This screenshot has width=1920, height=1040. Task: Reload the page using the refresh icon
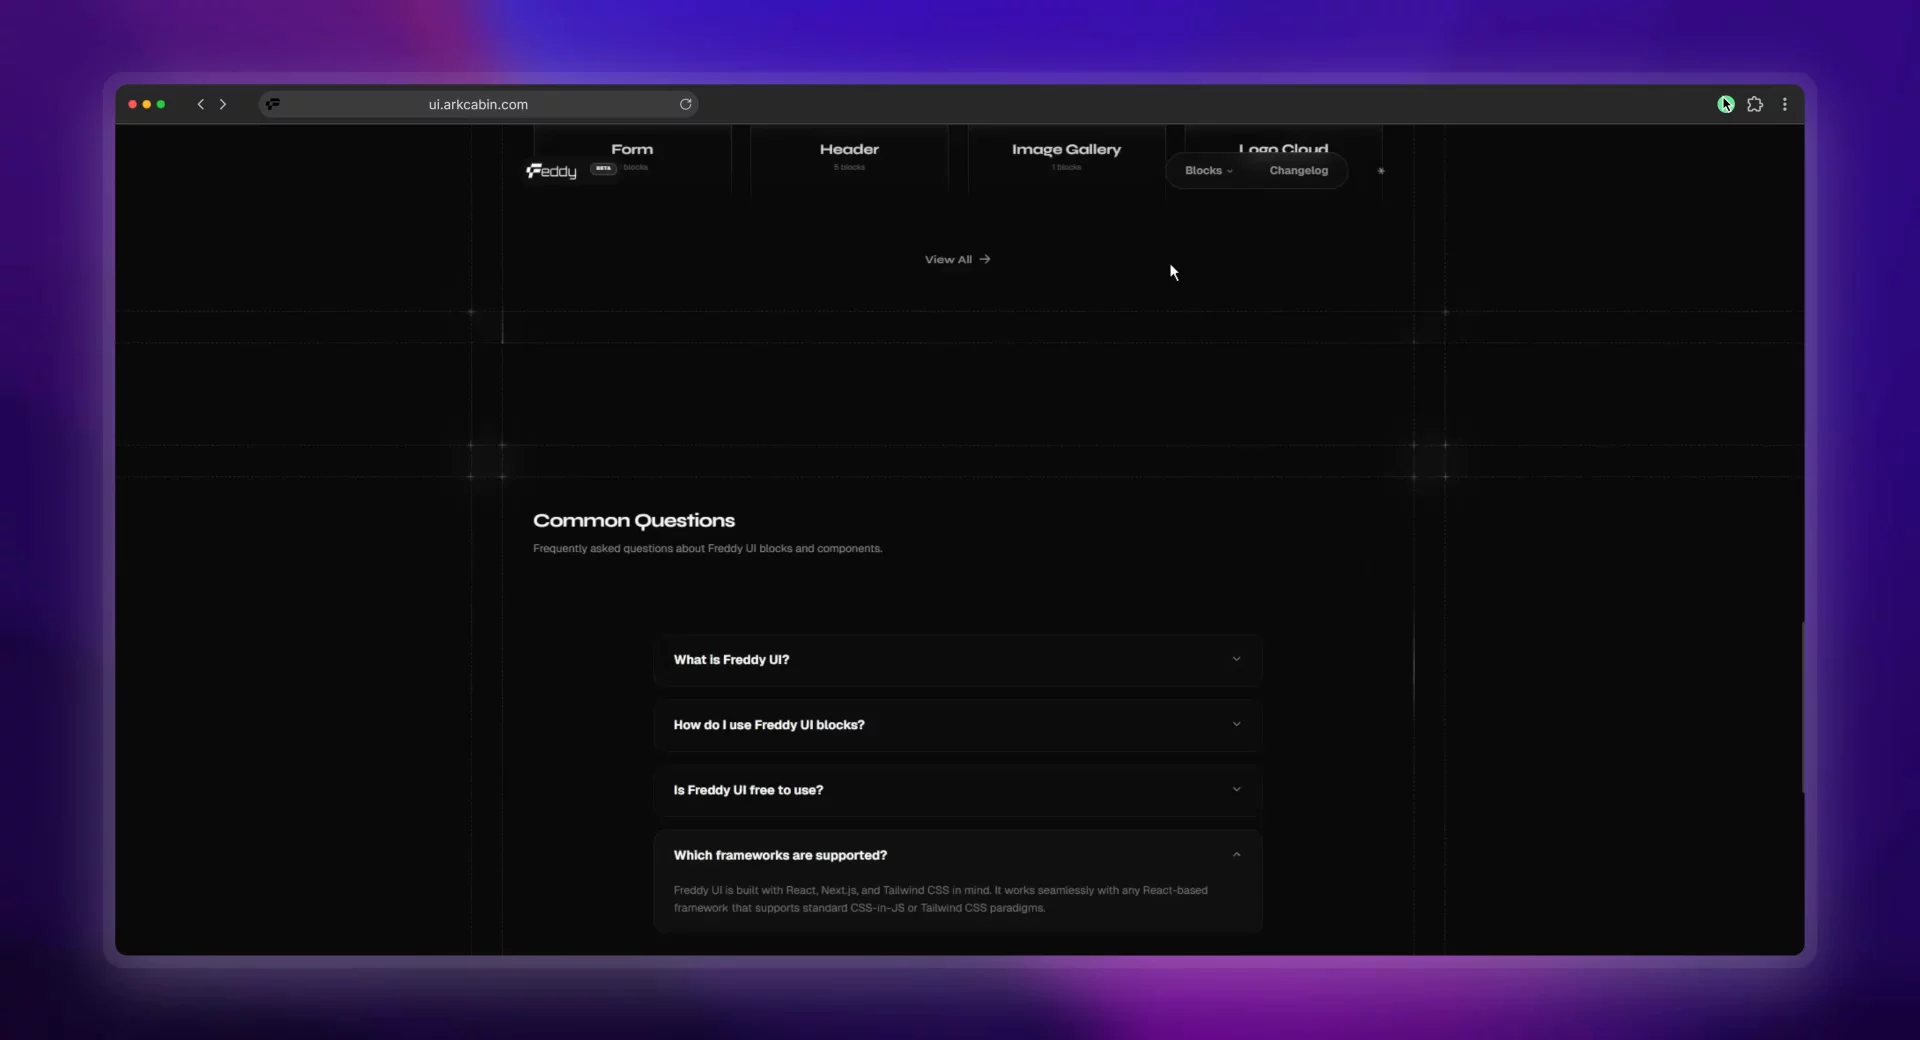coord(686,104)
